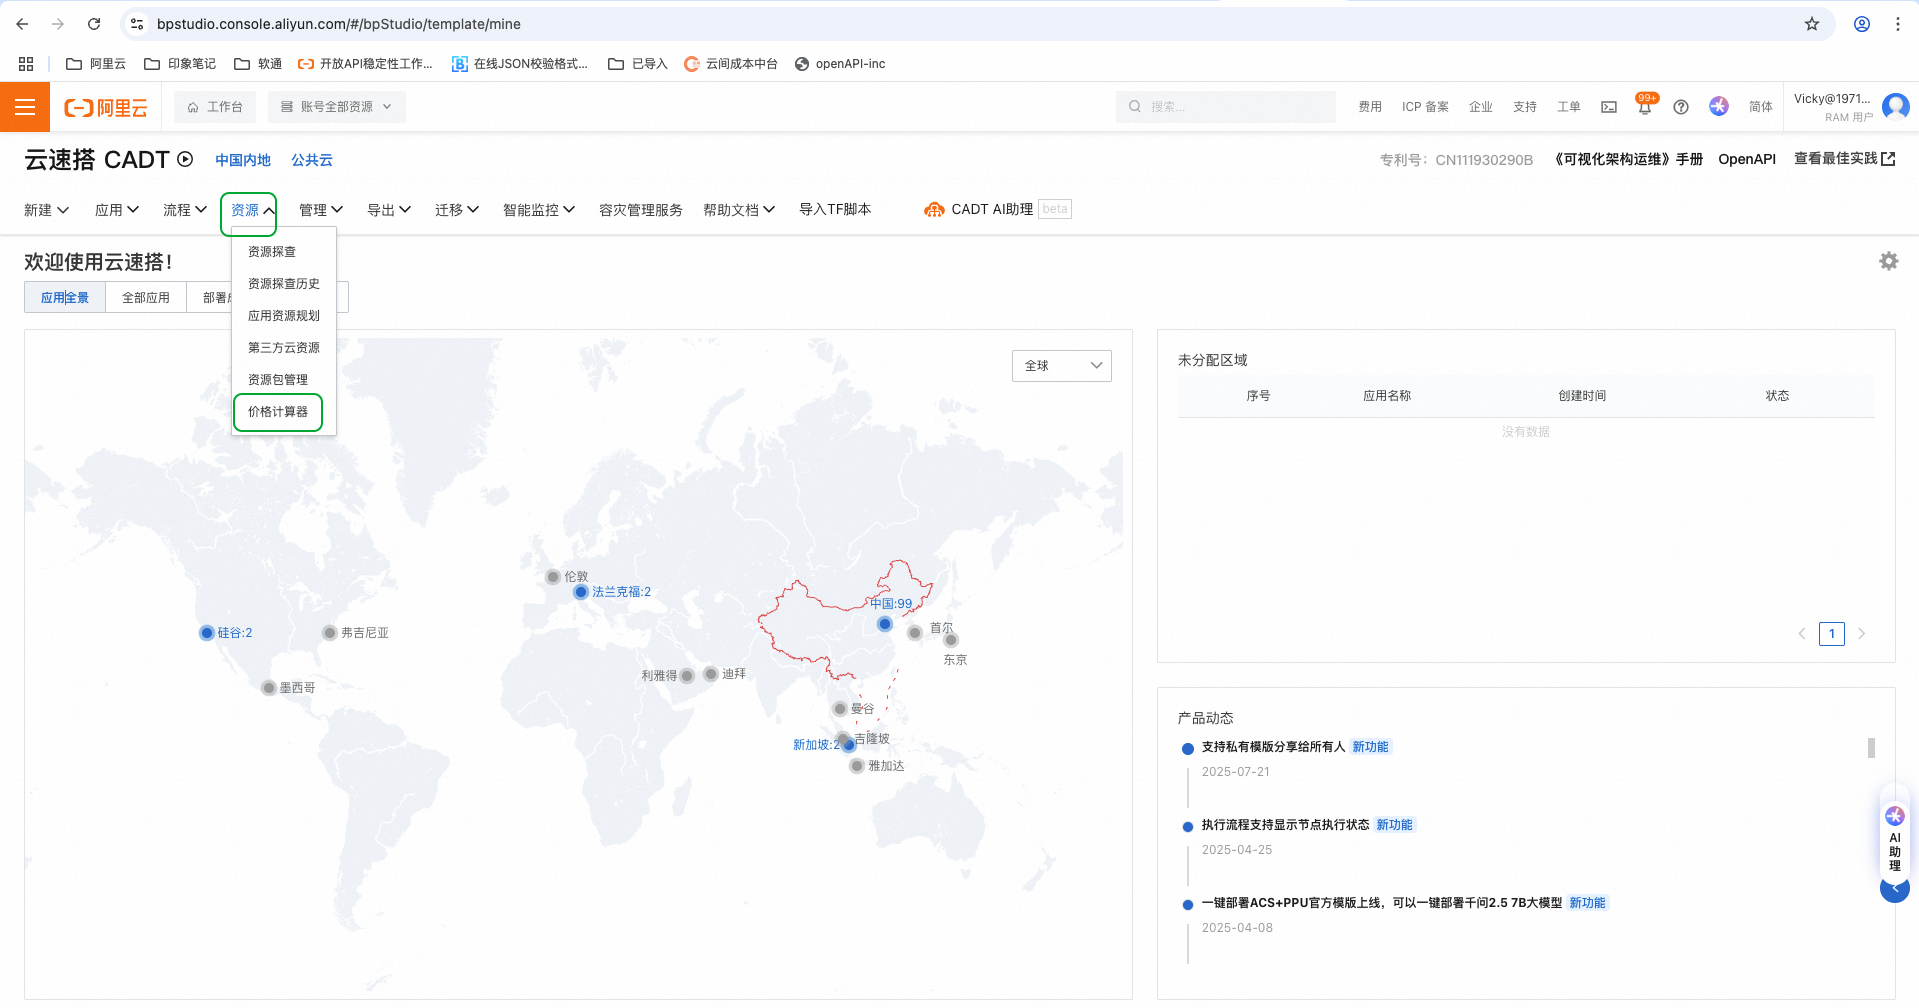Click the 首尔 map marker
The height and width of the screenshot is (1008, 1919).
point(915,633)
